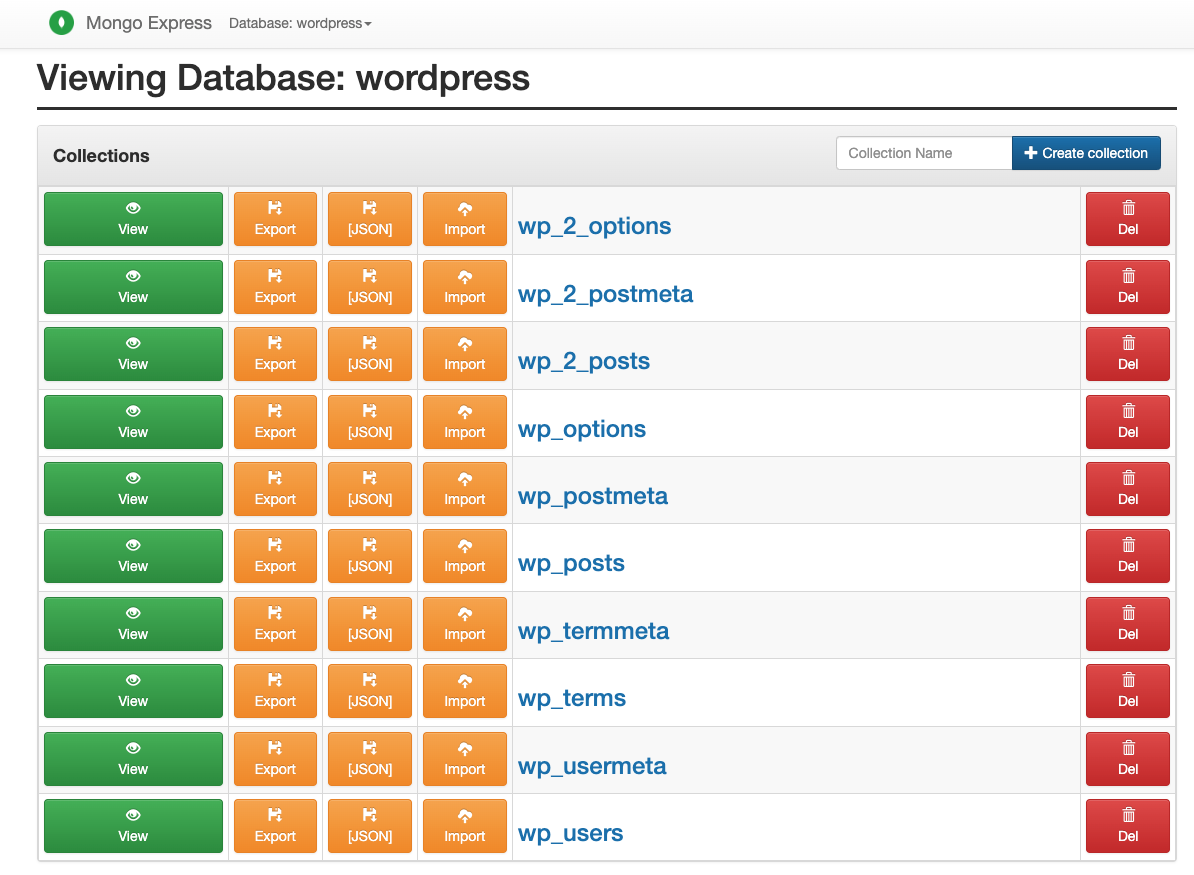The image size is (1194, 875).
Task: View the wp_usermeta collection
Action: (x=133, y=758)
